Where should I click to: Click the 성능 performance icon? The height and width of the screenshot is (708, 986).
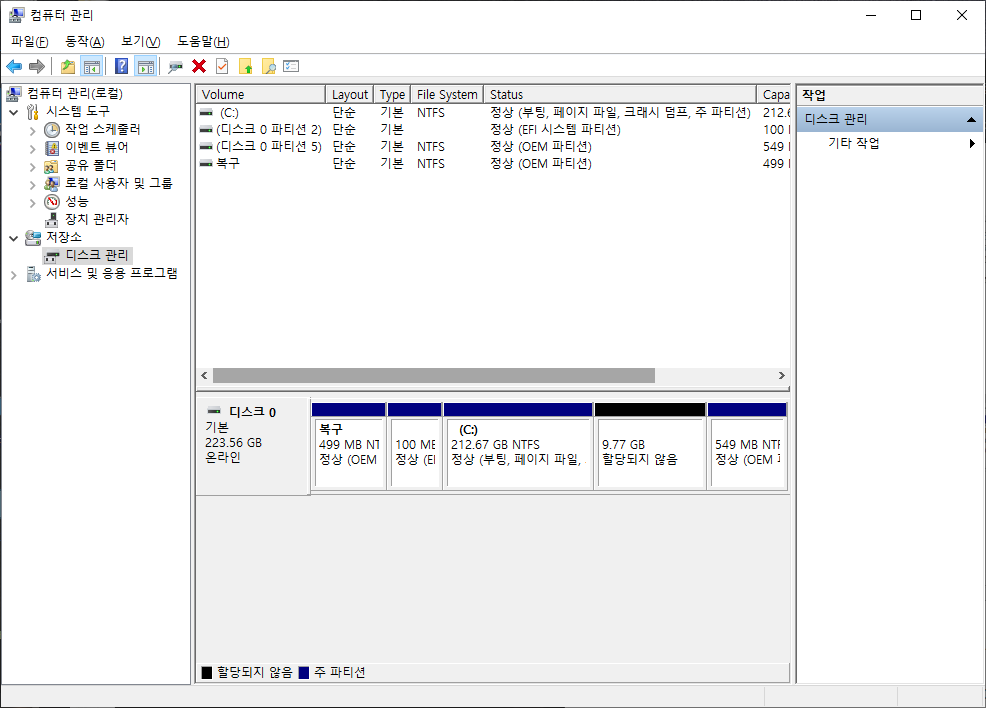(x=52, y=202)
